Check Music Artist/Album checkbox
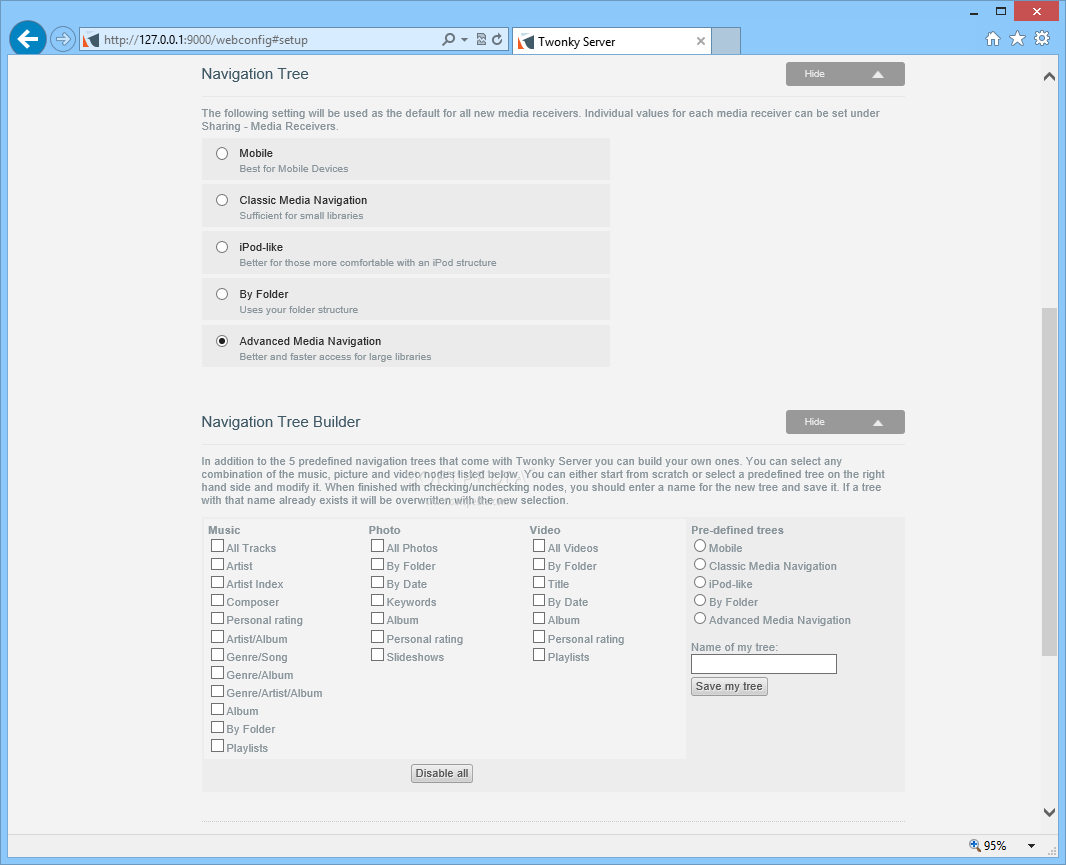 [x=218, y=637]
